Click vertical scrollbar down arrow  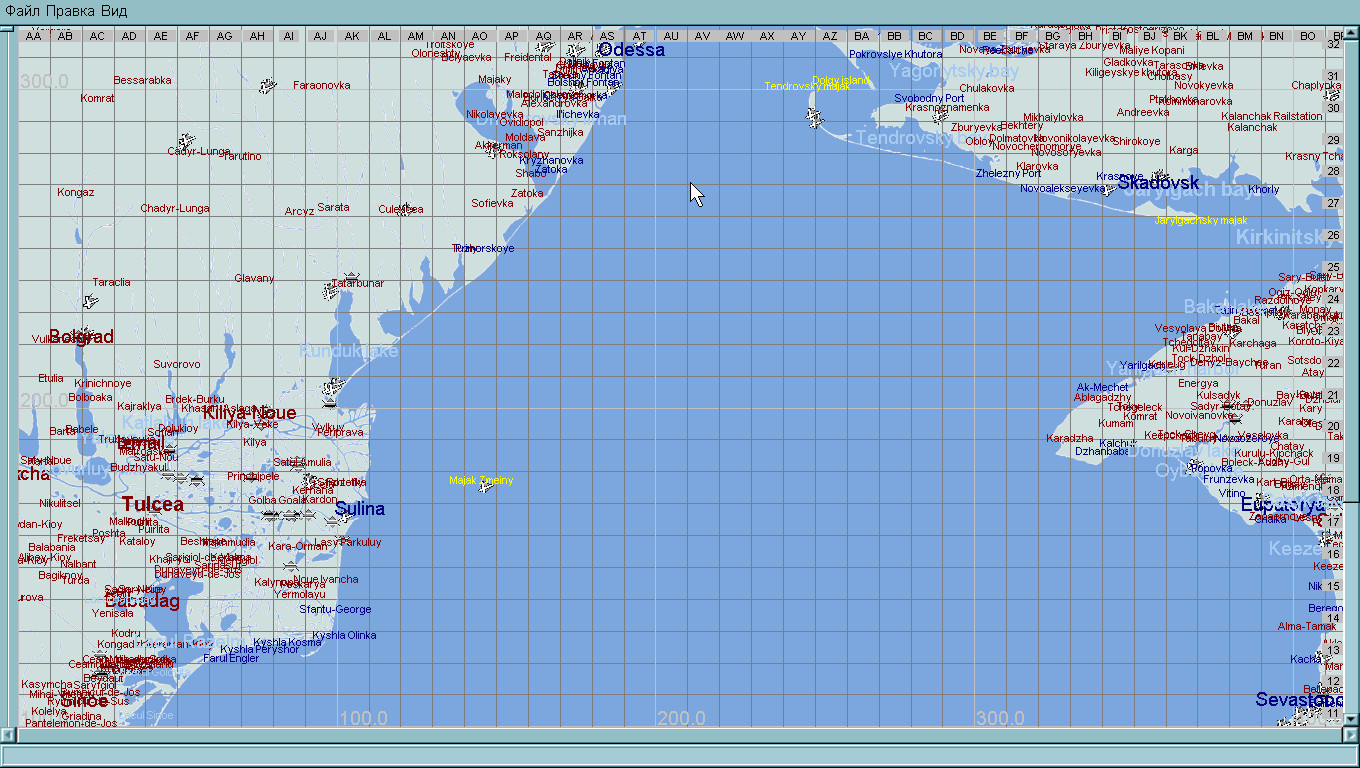[1352, 718]
